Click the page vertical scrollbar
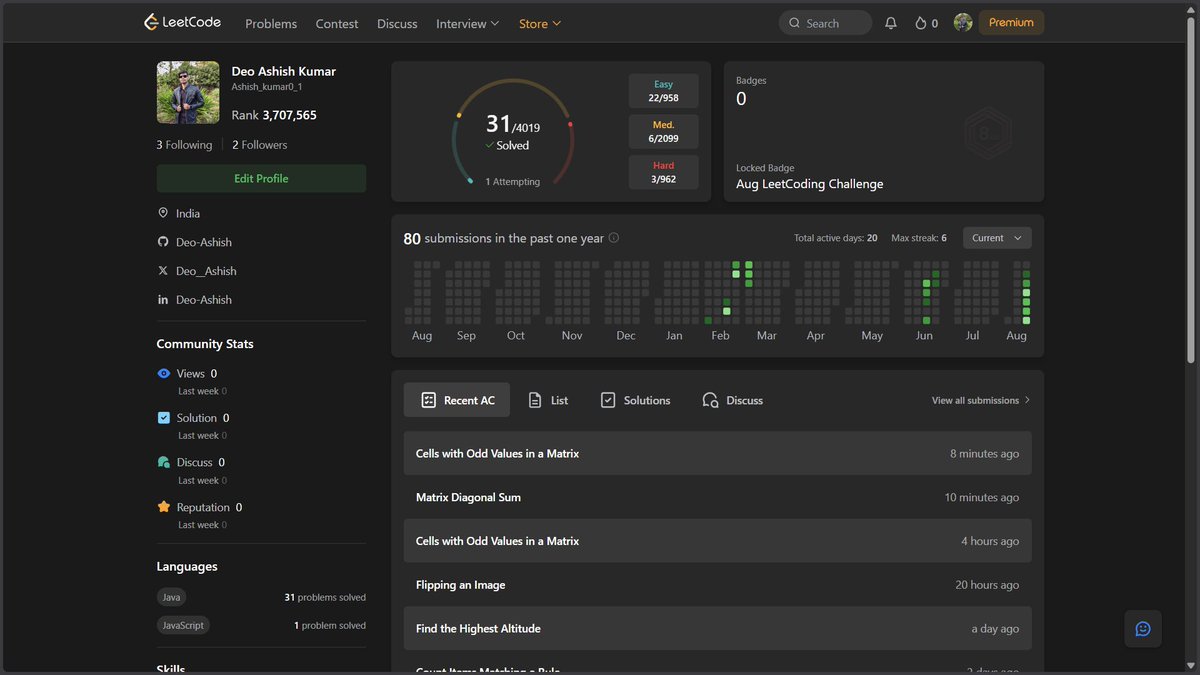This screenshot has height=675, width=1200. point(1190,190)
